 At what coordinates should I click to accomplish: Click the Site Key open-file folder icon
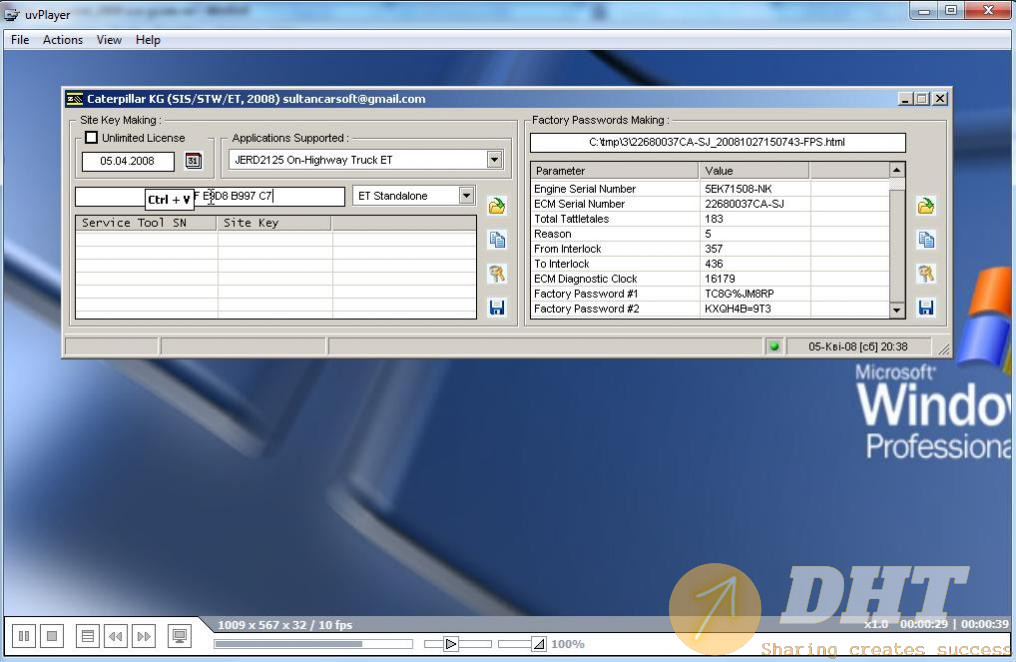click(497, 206)
